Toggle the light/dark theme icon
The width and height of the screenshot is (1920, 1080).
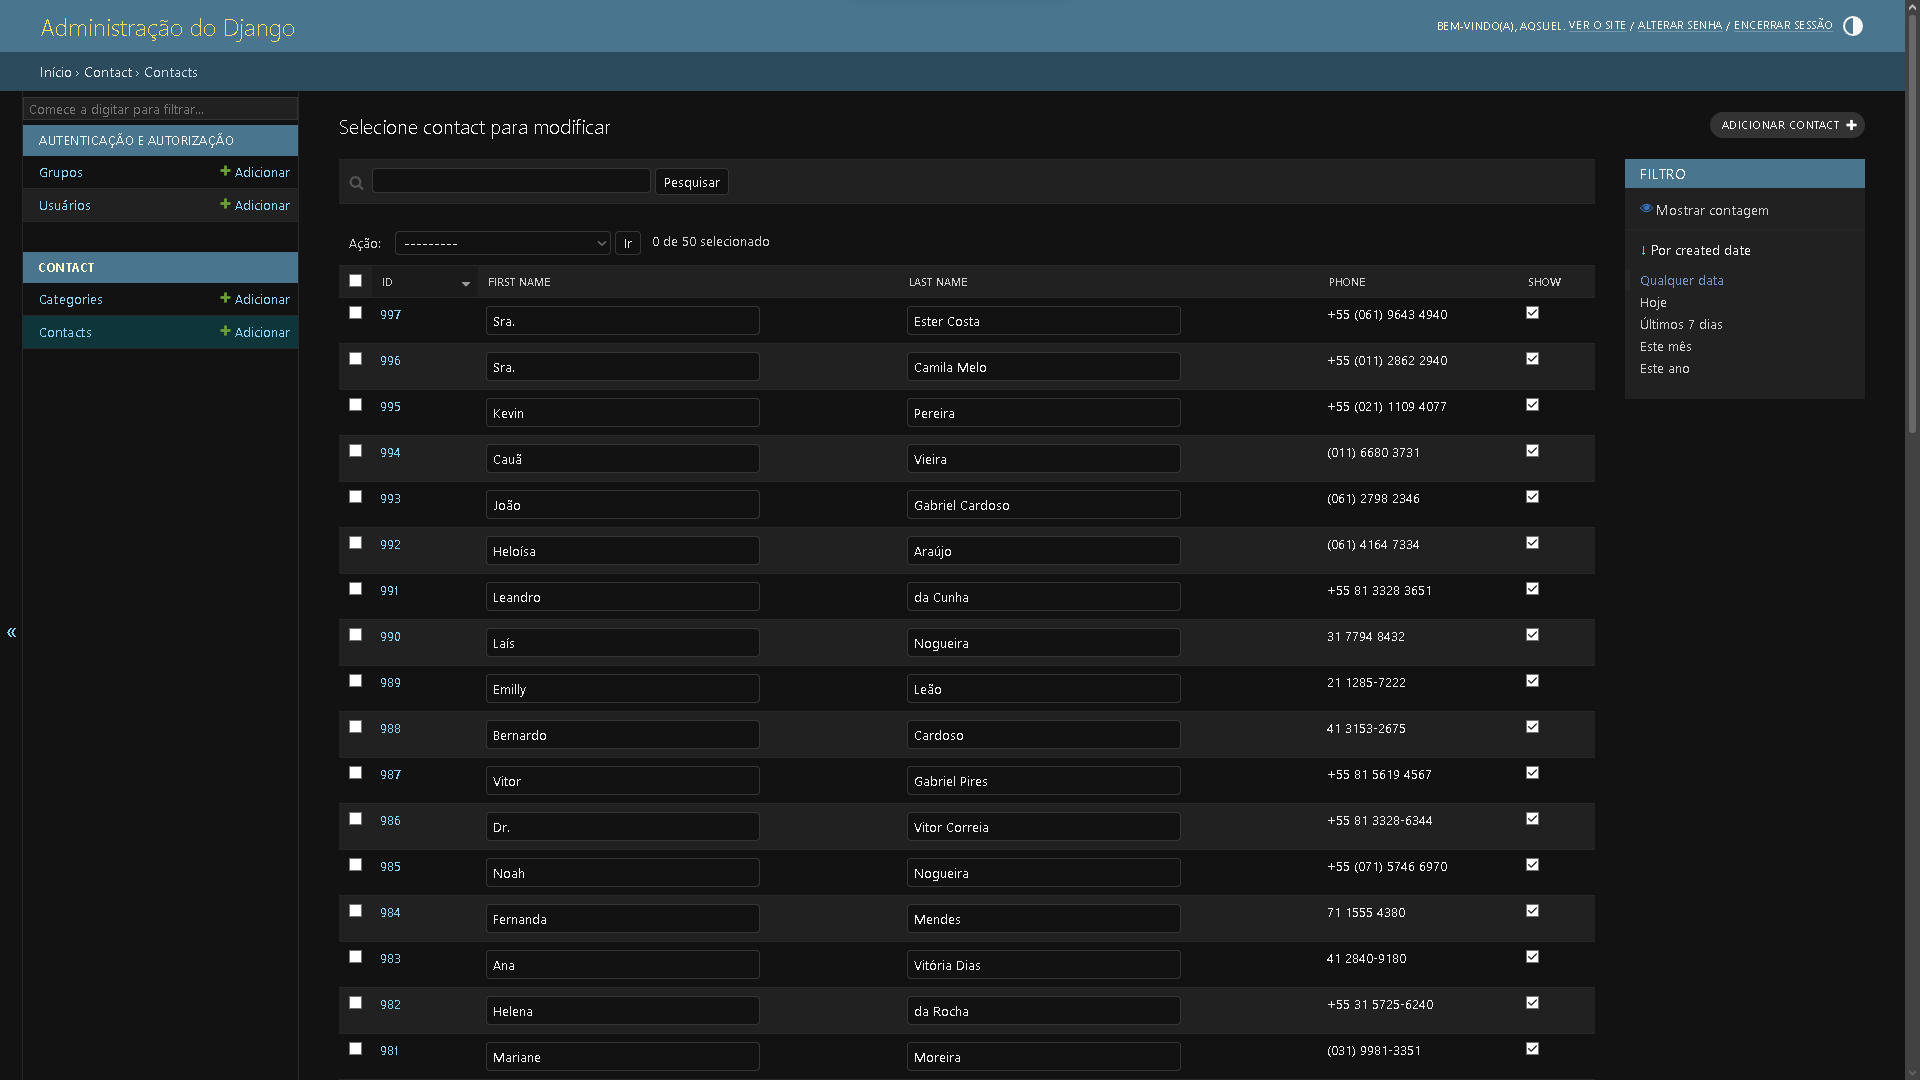pos(1853,26)
